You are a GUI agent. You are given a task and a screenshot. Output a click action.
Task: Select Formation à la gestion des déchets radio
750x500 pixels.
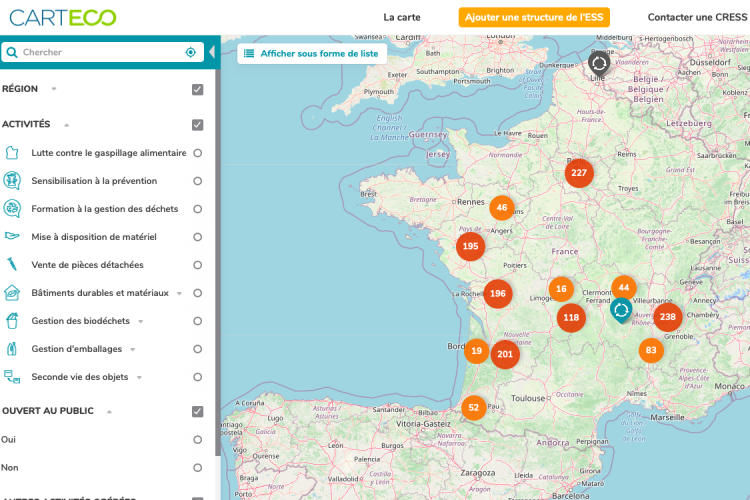tap(198, 209)
